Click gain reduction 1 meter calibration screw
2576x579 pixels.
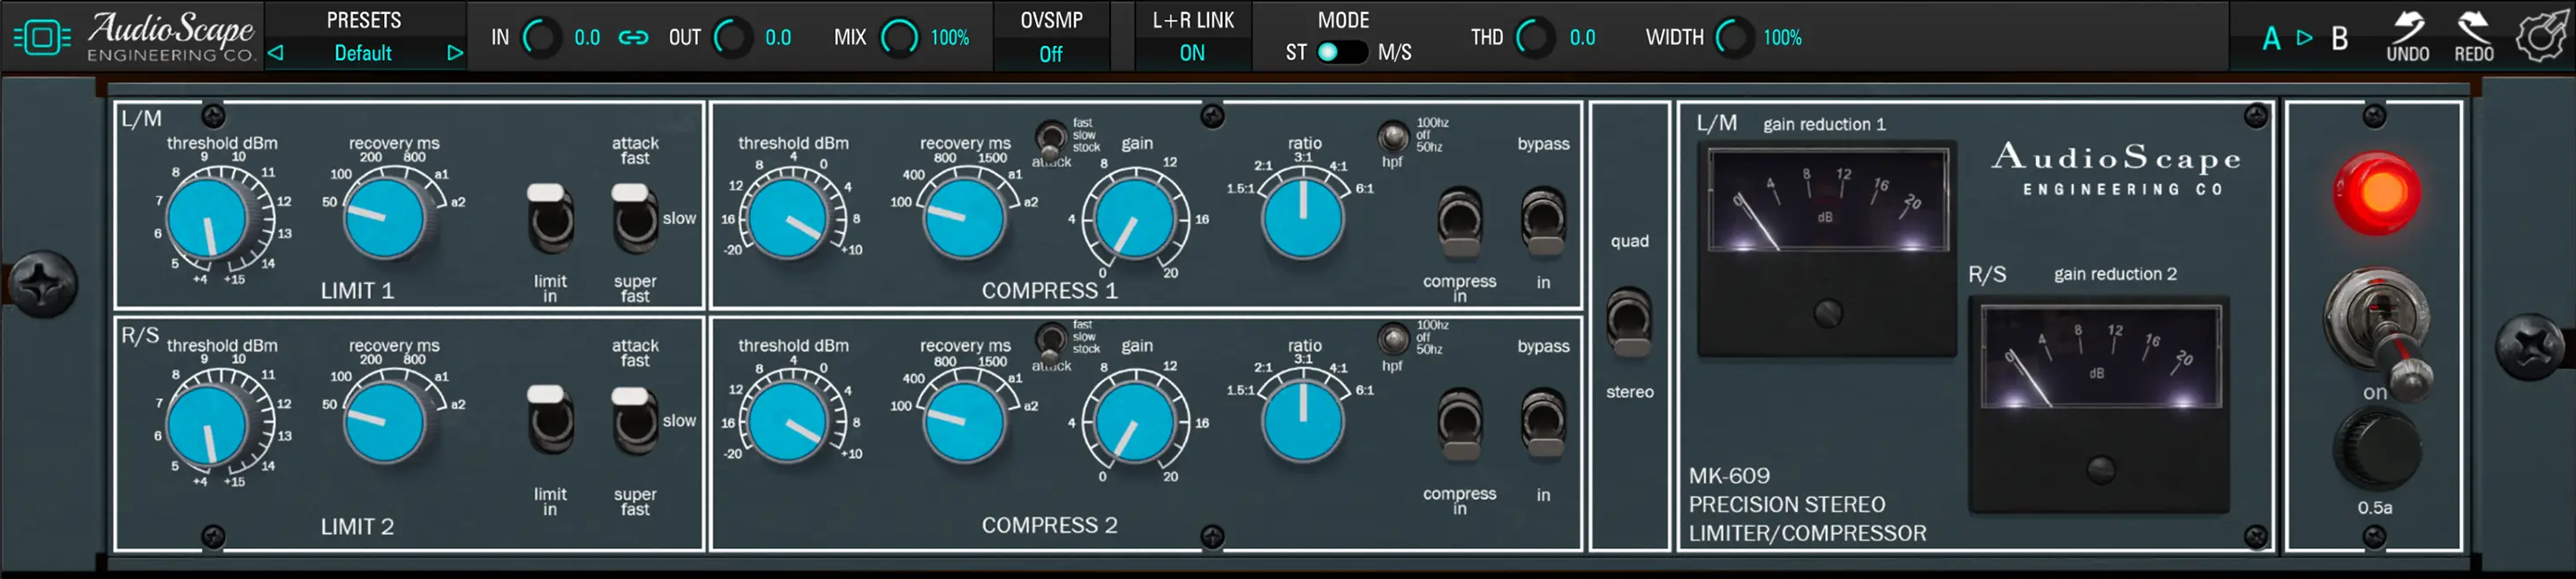tap(1827, 313)
